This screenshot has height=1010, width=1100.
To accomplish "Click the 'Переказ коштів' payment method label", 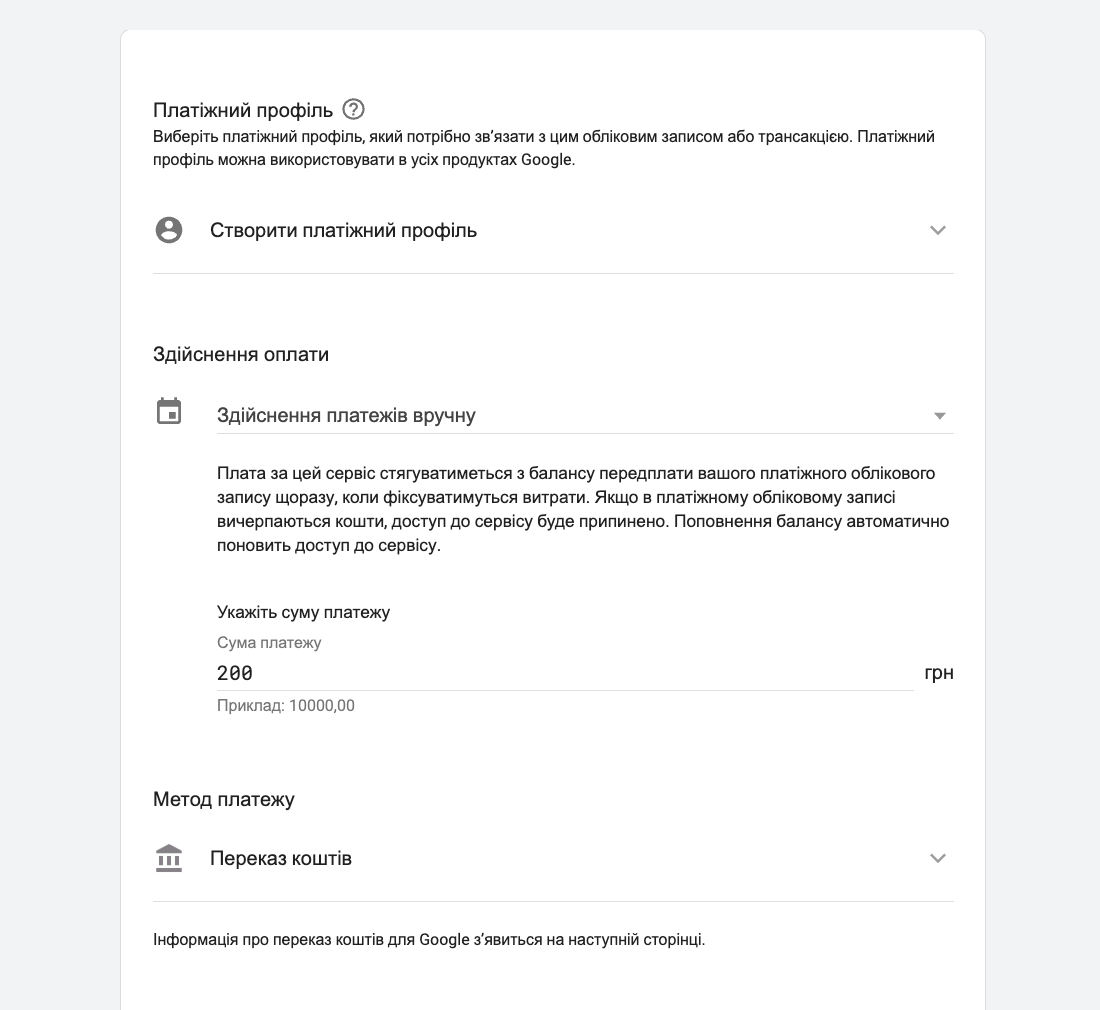I will click(x=281, y=858).
